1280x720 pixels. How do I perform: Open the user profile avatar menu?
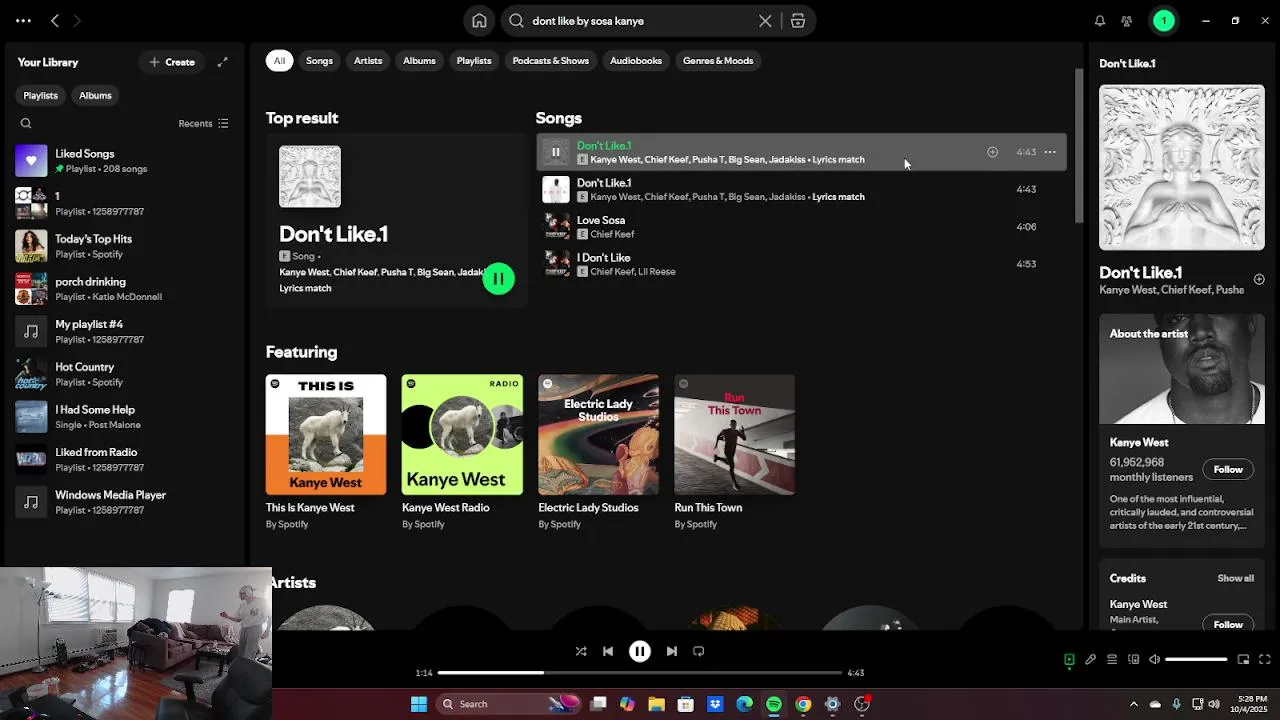1164,21
